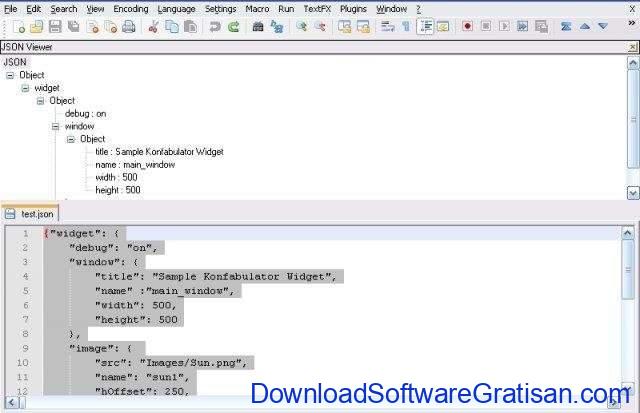Image resolution: width=640 pixels, height=413 pixels.
Task: Click the Close All documents icon
Action: click(111, 27)
